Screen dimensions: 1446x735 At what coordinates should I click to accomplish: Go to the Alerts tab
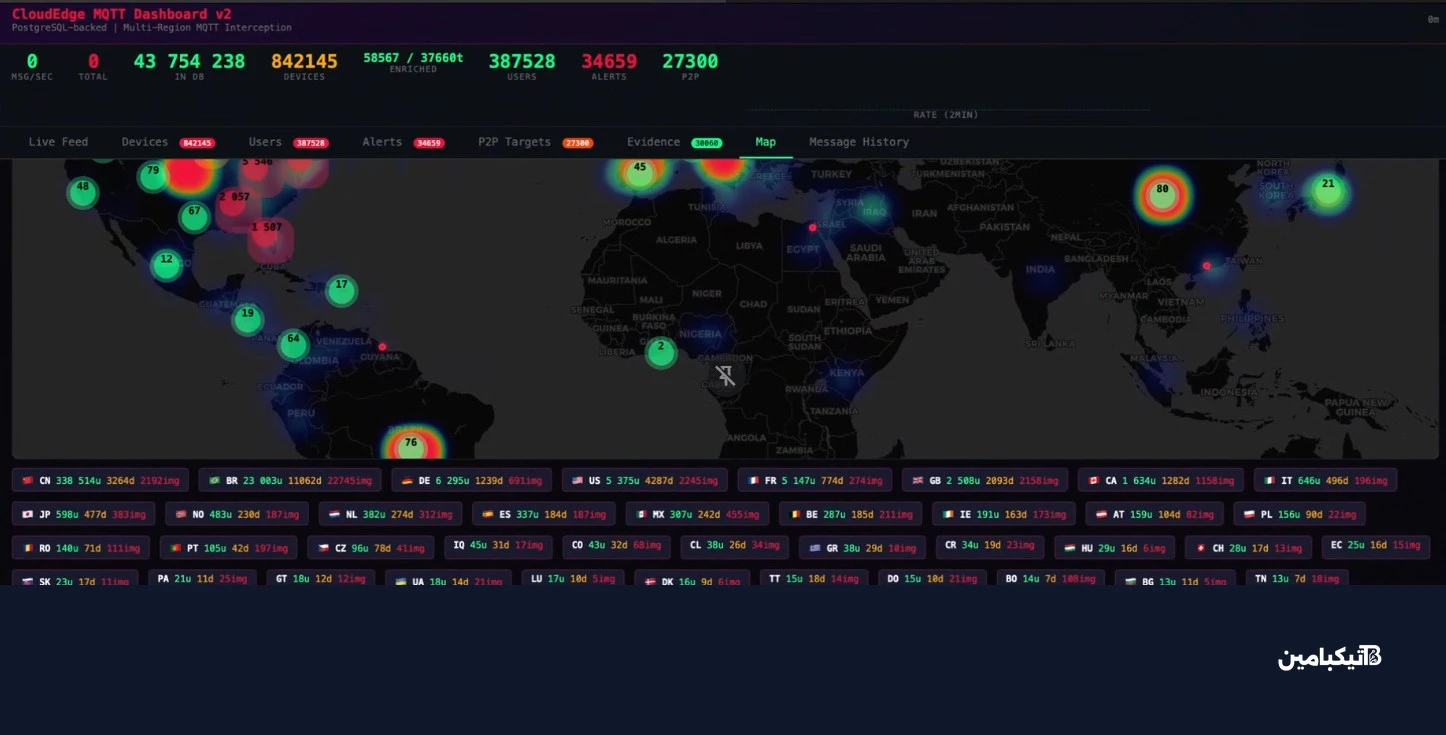(x=404, y=142)
